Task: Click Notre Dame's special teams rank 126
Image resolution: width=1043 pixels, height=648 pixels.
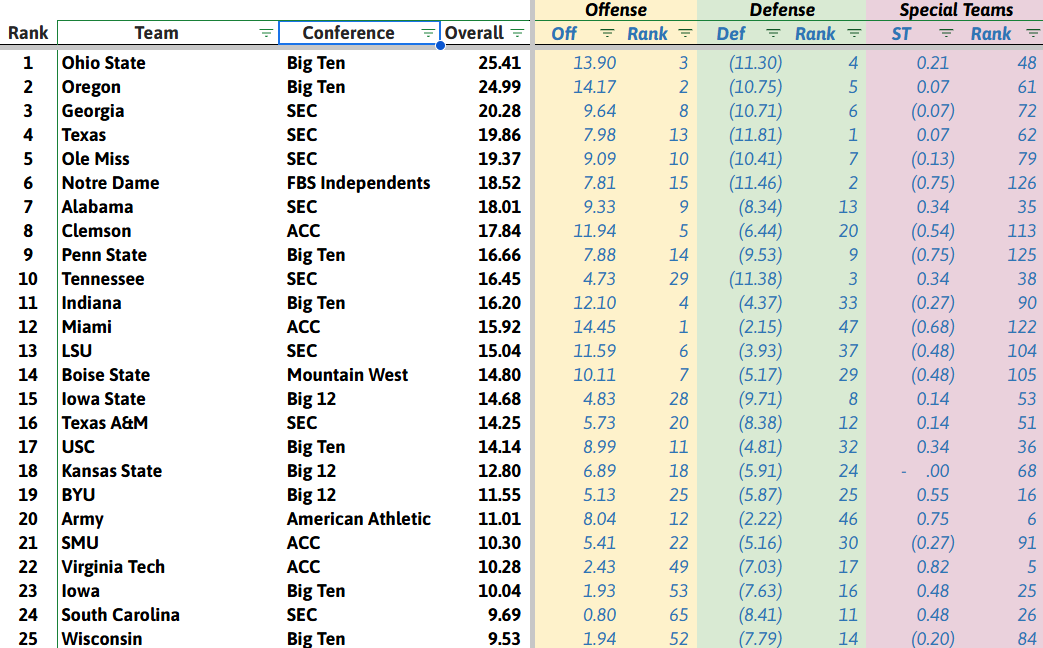Action: tap(1022, 183)
